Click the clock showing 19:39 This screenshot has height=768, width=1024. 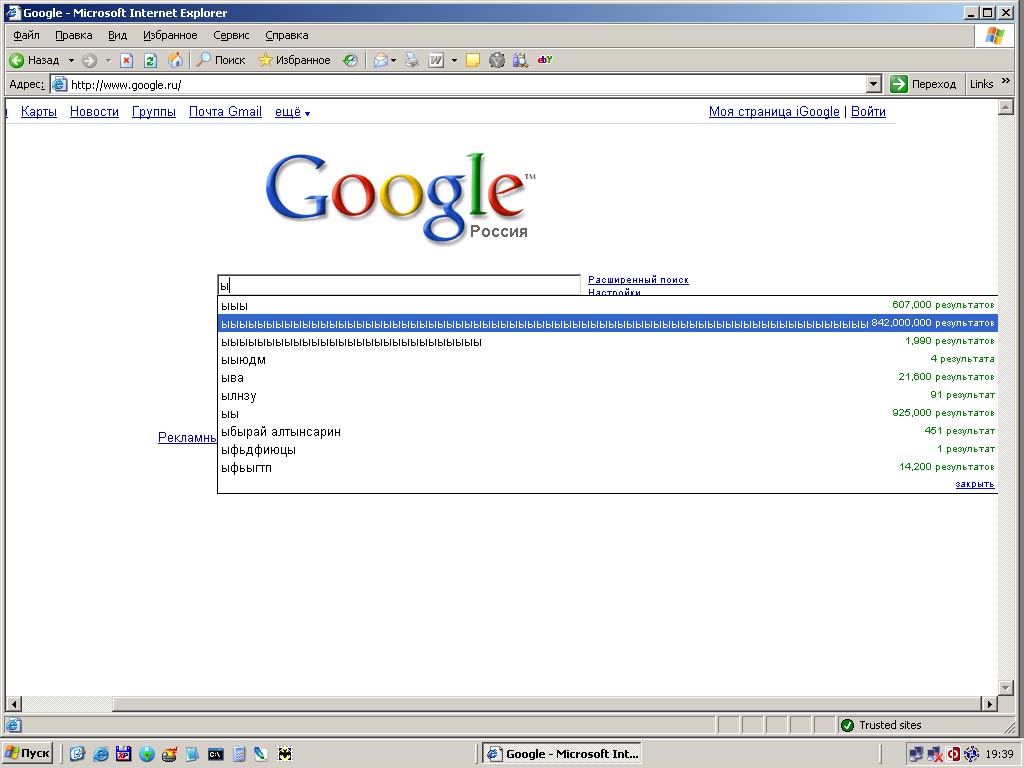tap(999, 754)
